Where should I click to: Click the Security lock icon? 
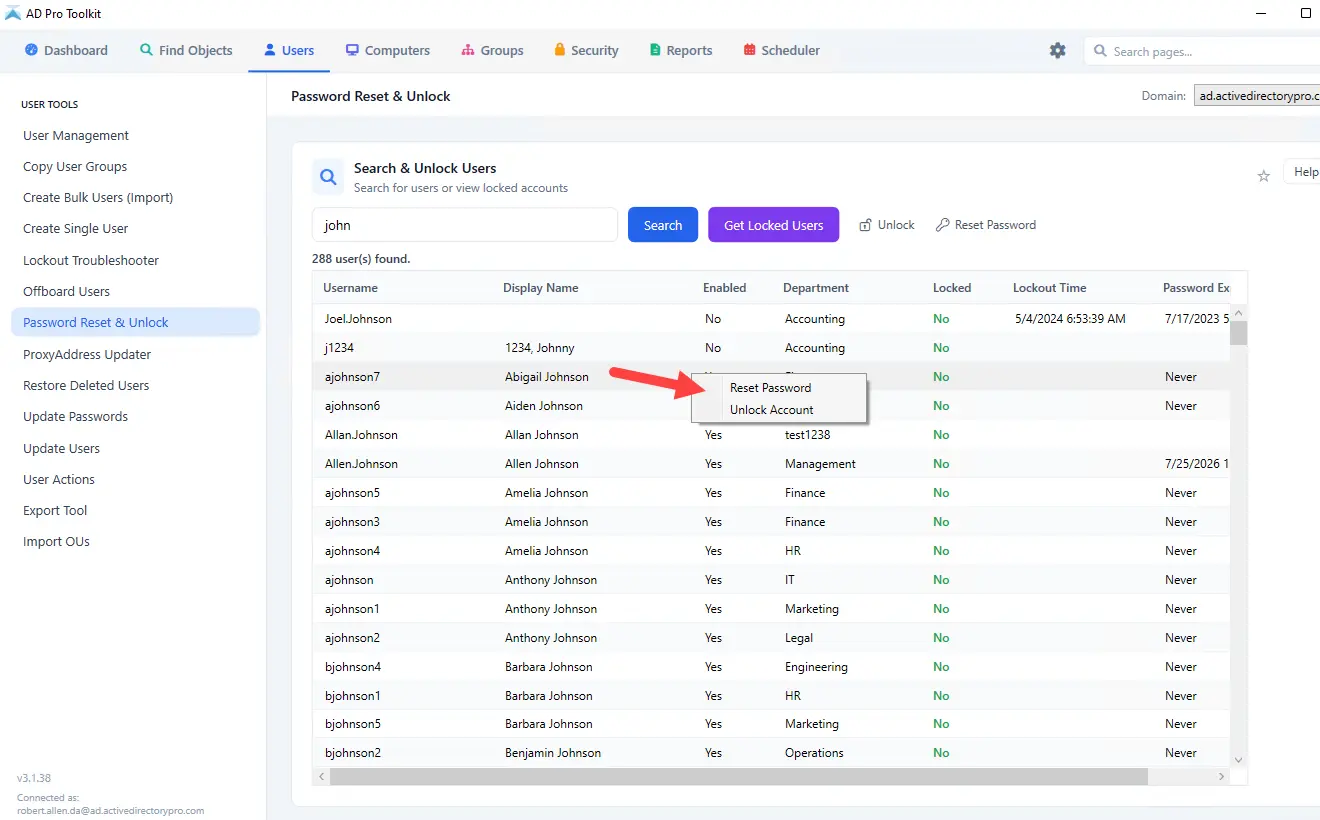pyautogui.click(x=560, y=50)
